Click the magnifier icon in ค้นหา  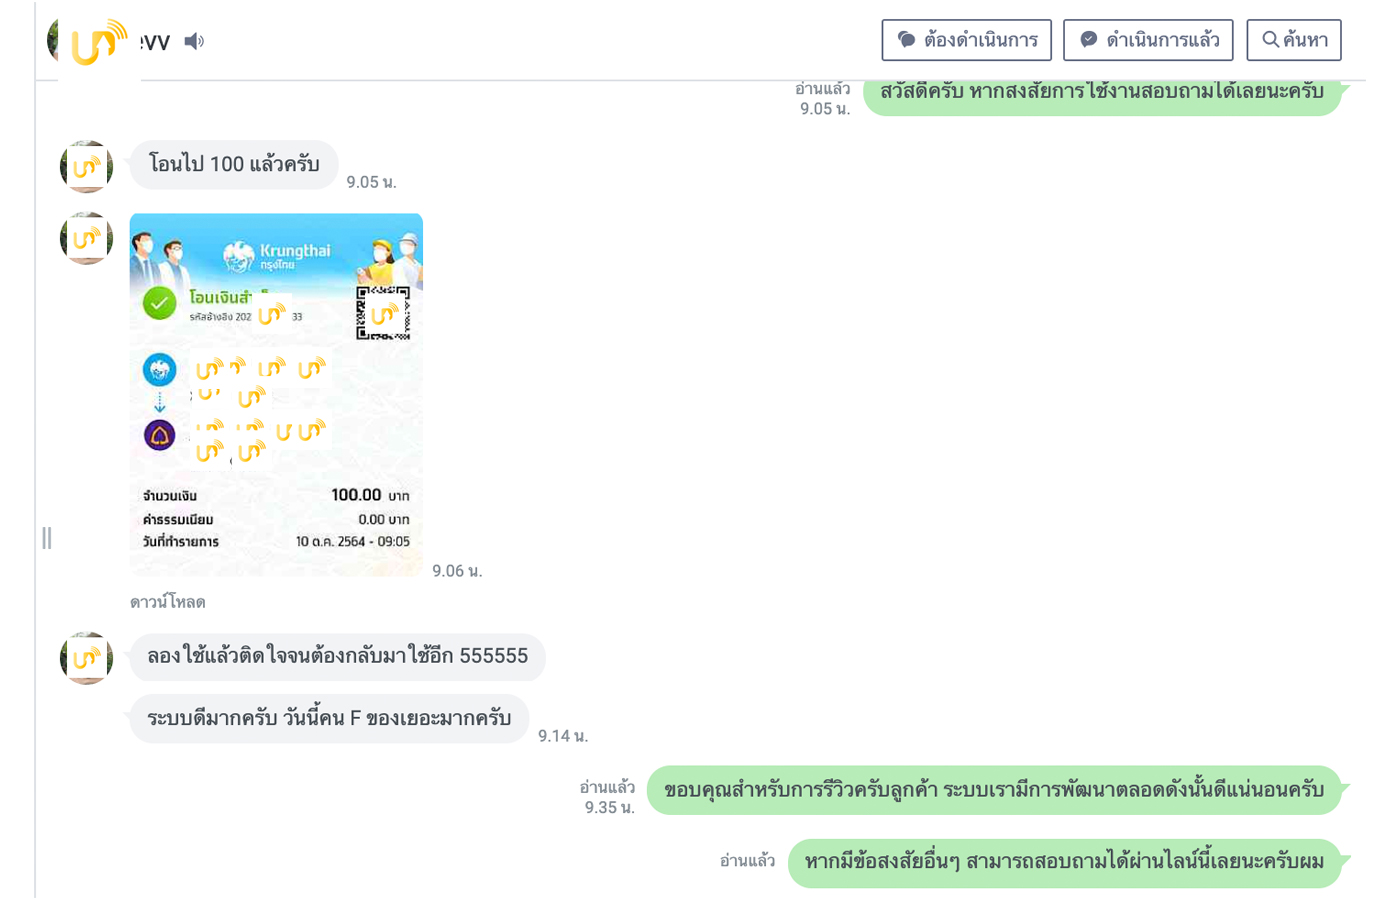1270,40
